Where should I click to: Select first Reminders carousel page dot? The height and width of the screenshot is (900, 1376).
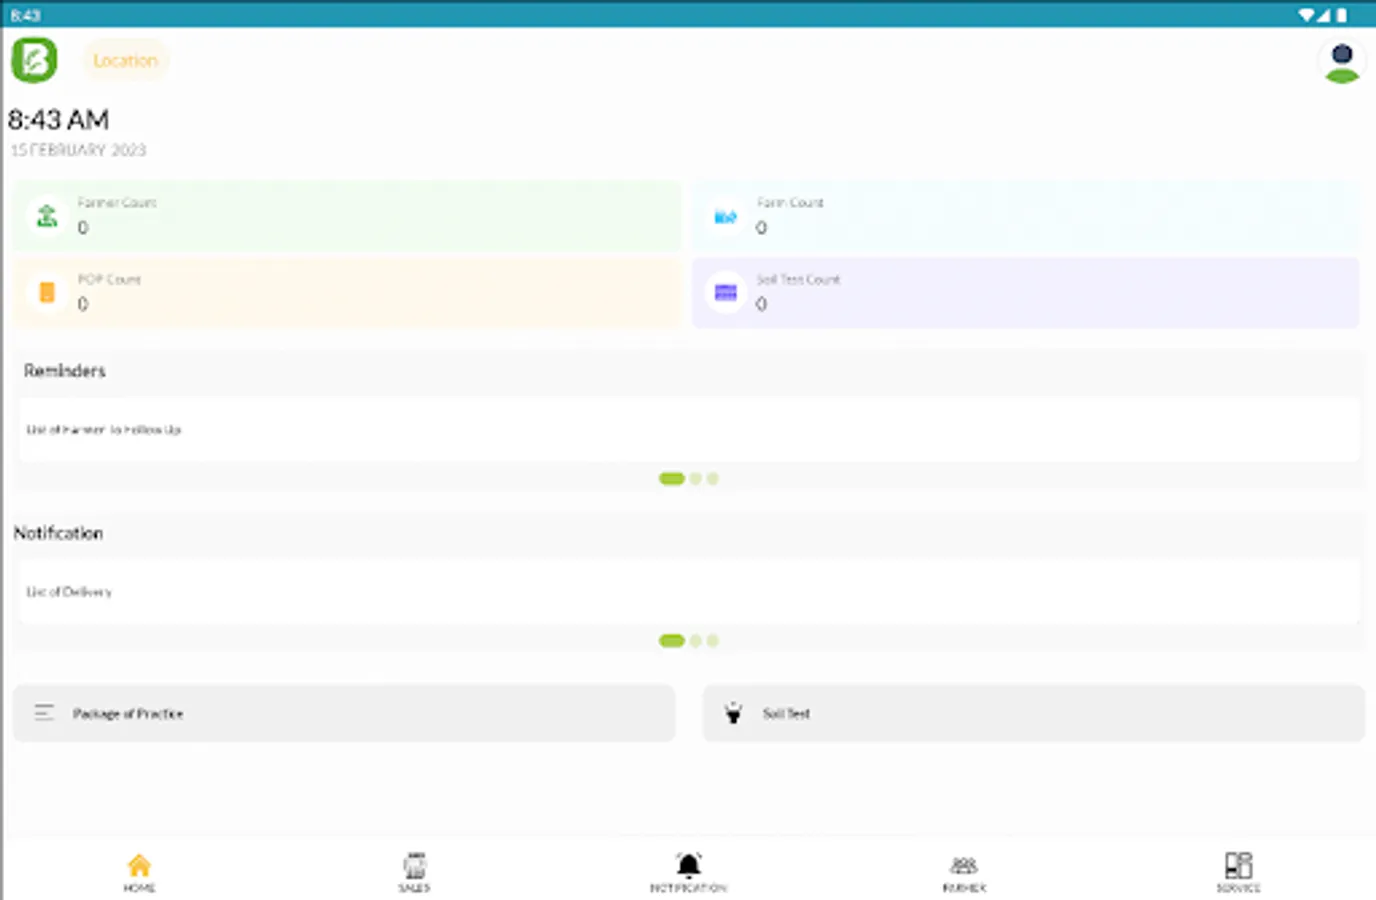672,478
